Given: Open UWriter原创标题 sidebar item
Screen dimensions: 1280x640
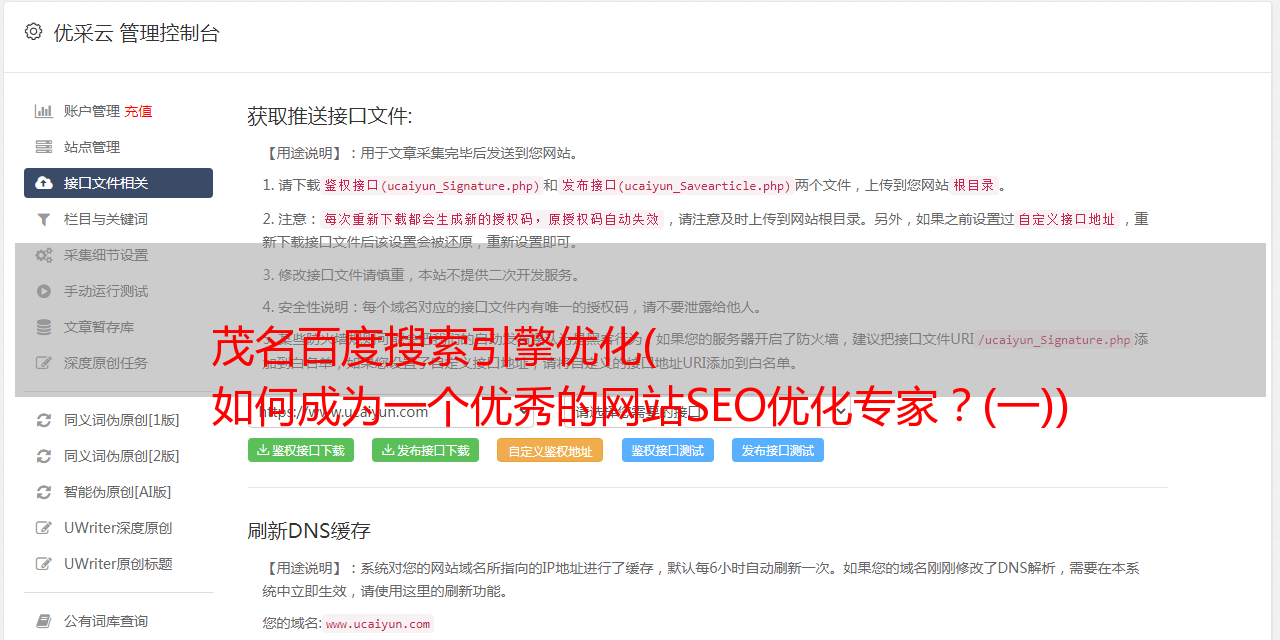Looking at the screenshot, I should (x=118, y=564).
